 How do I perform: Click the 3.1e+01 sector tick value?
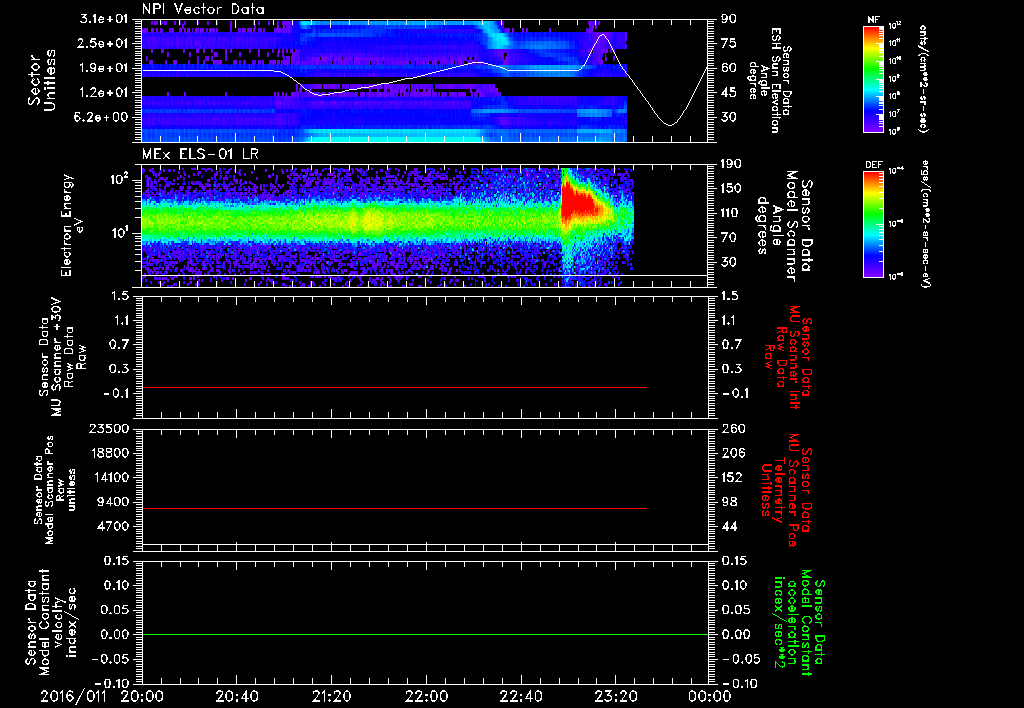click(x=104, y=18)
